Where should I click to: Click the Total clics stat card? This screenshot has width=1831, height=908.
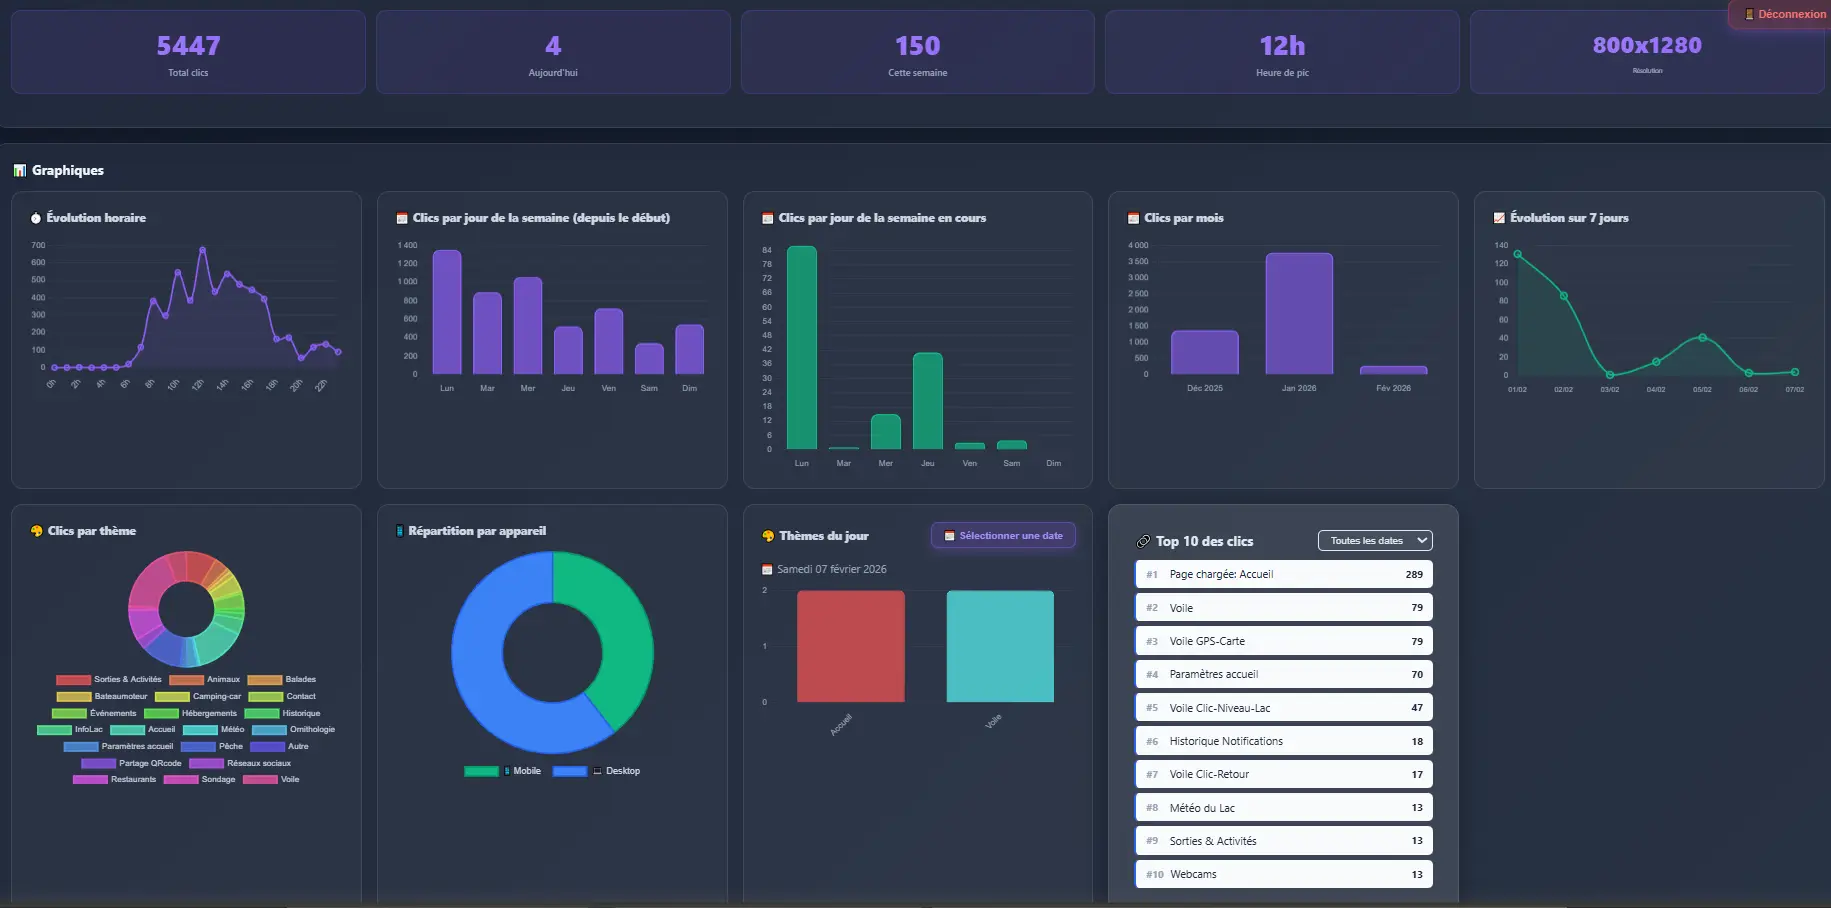pos(188,52)
